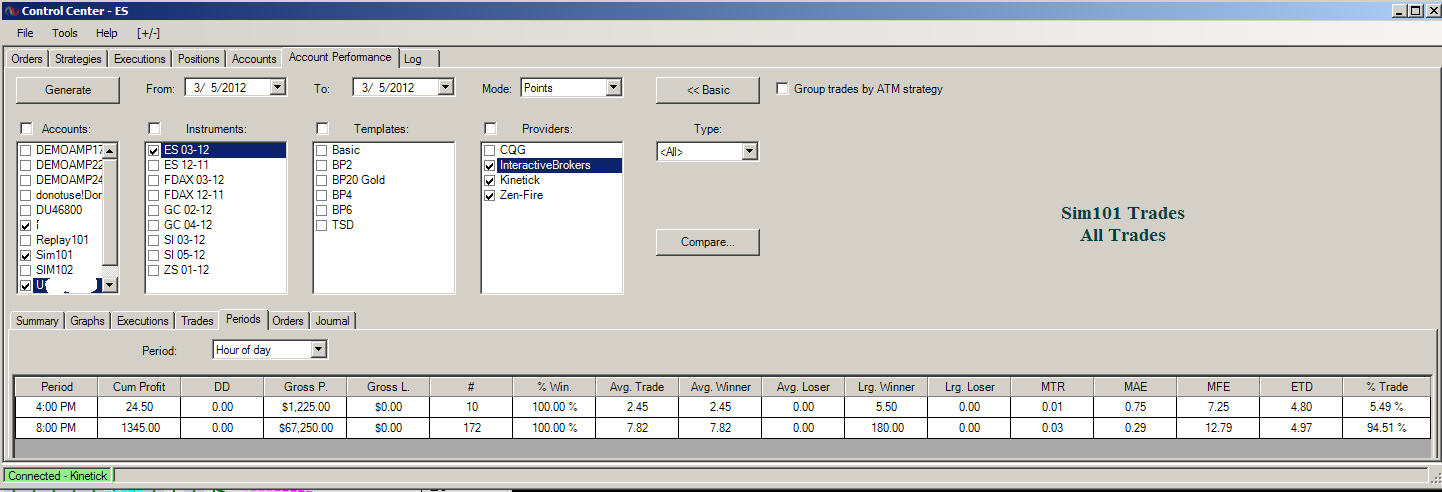1442x492 pixels.
Task: Click Accounts list scroll down arrow
Action: pyautogui.click(x=110, y=285)
